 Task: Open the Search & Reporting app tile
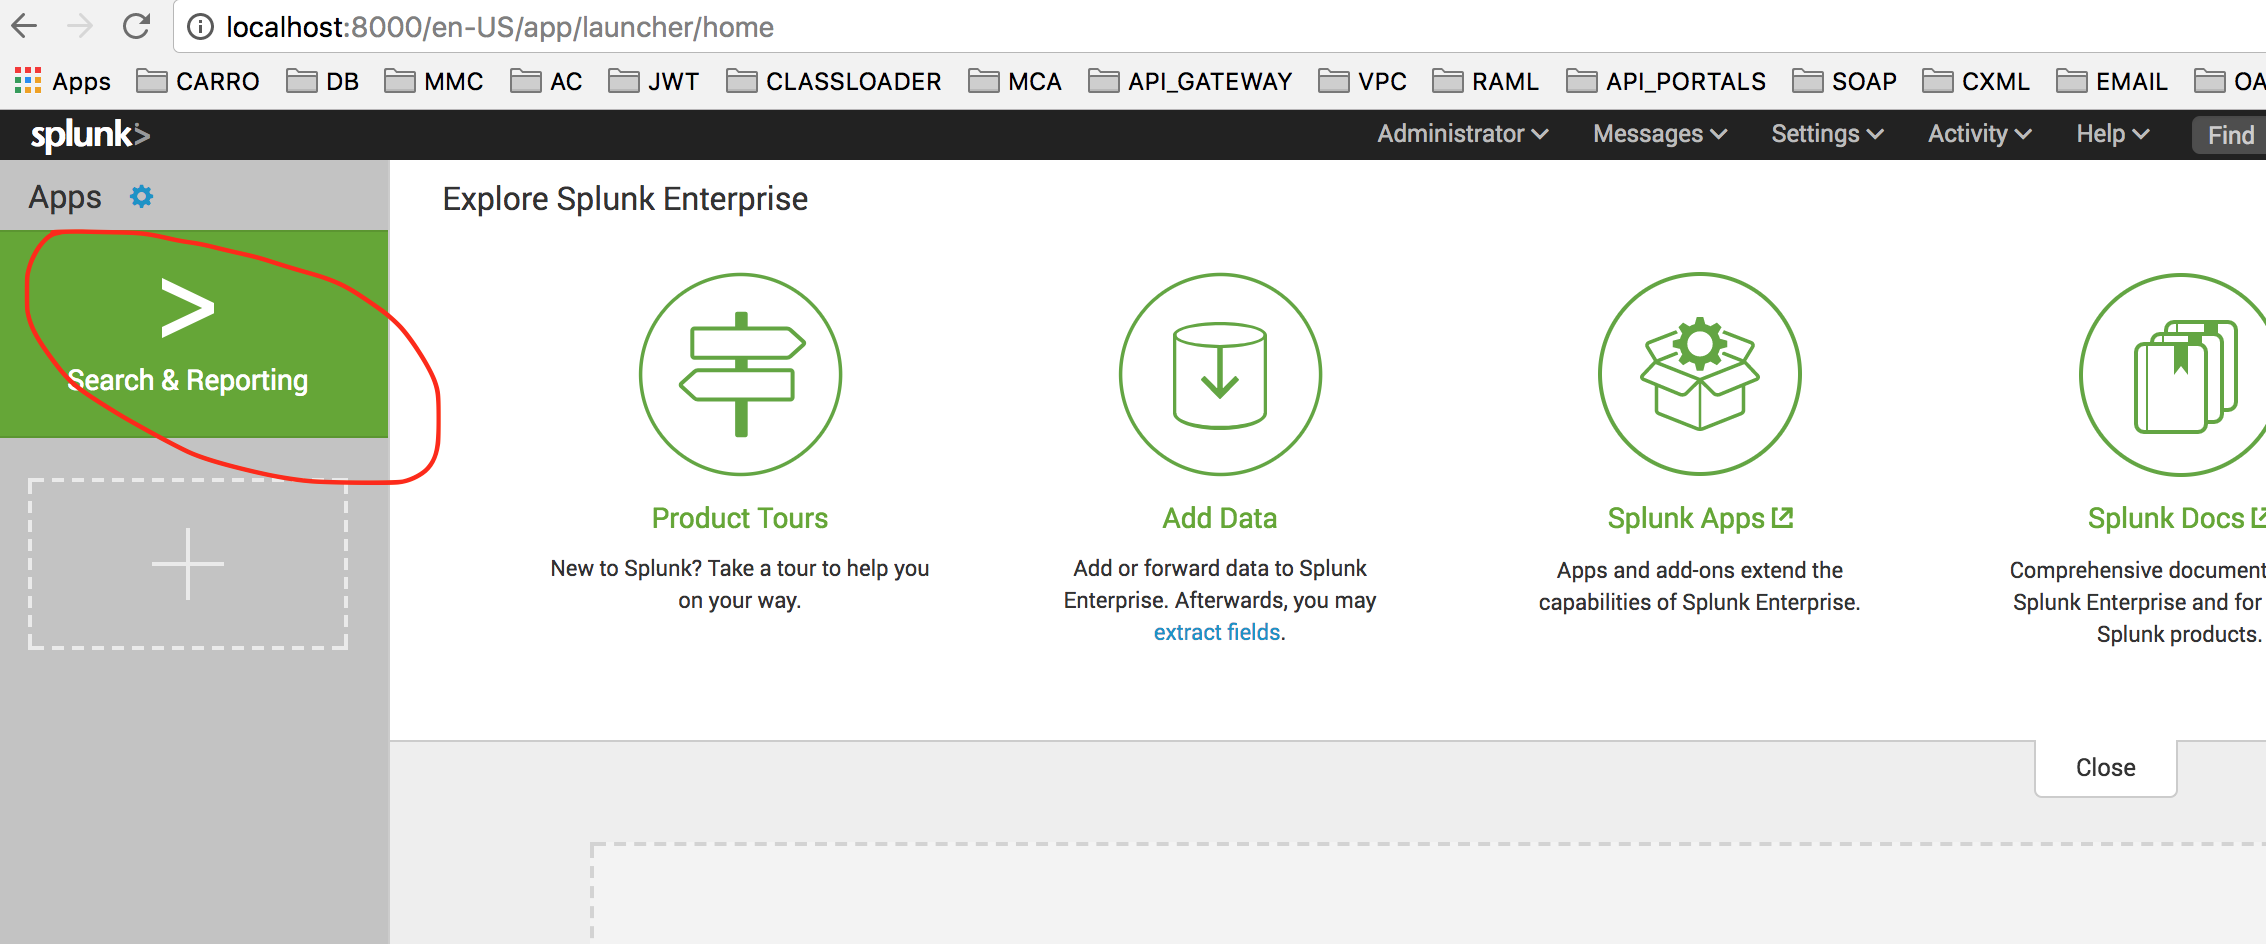click(x=188, y=334)
